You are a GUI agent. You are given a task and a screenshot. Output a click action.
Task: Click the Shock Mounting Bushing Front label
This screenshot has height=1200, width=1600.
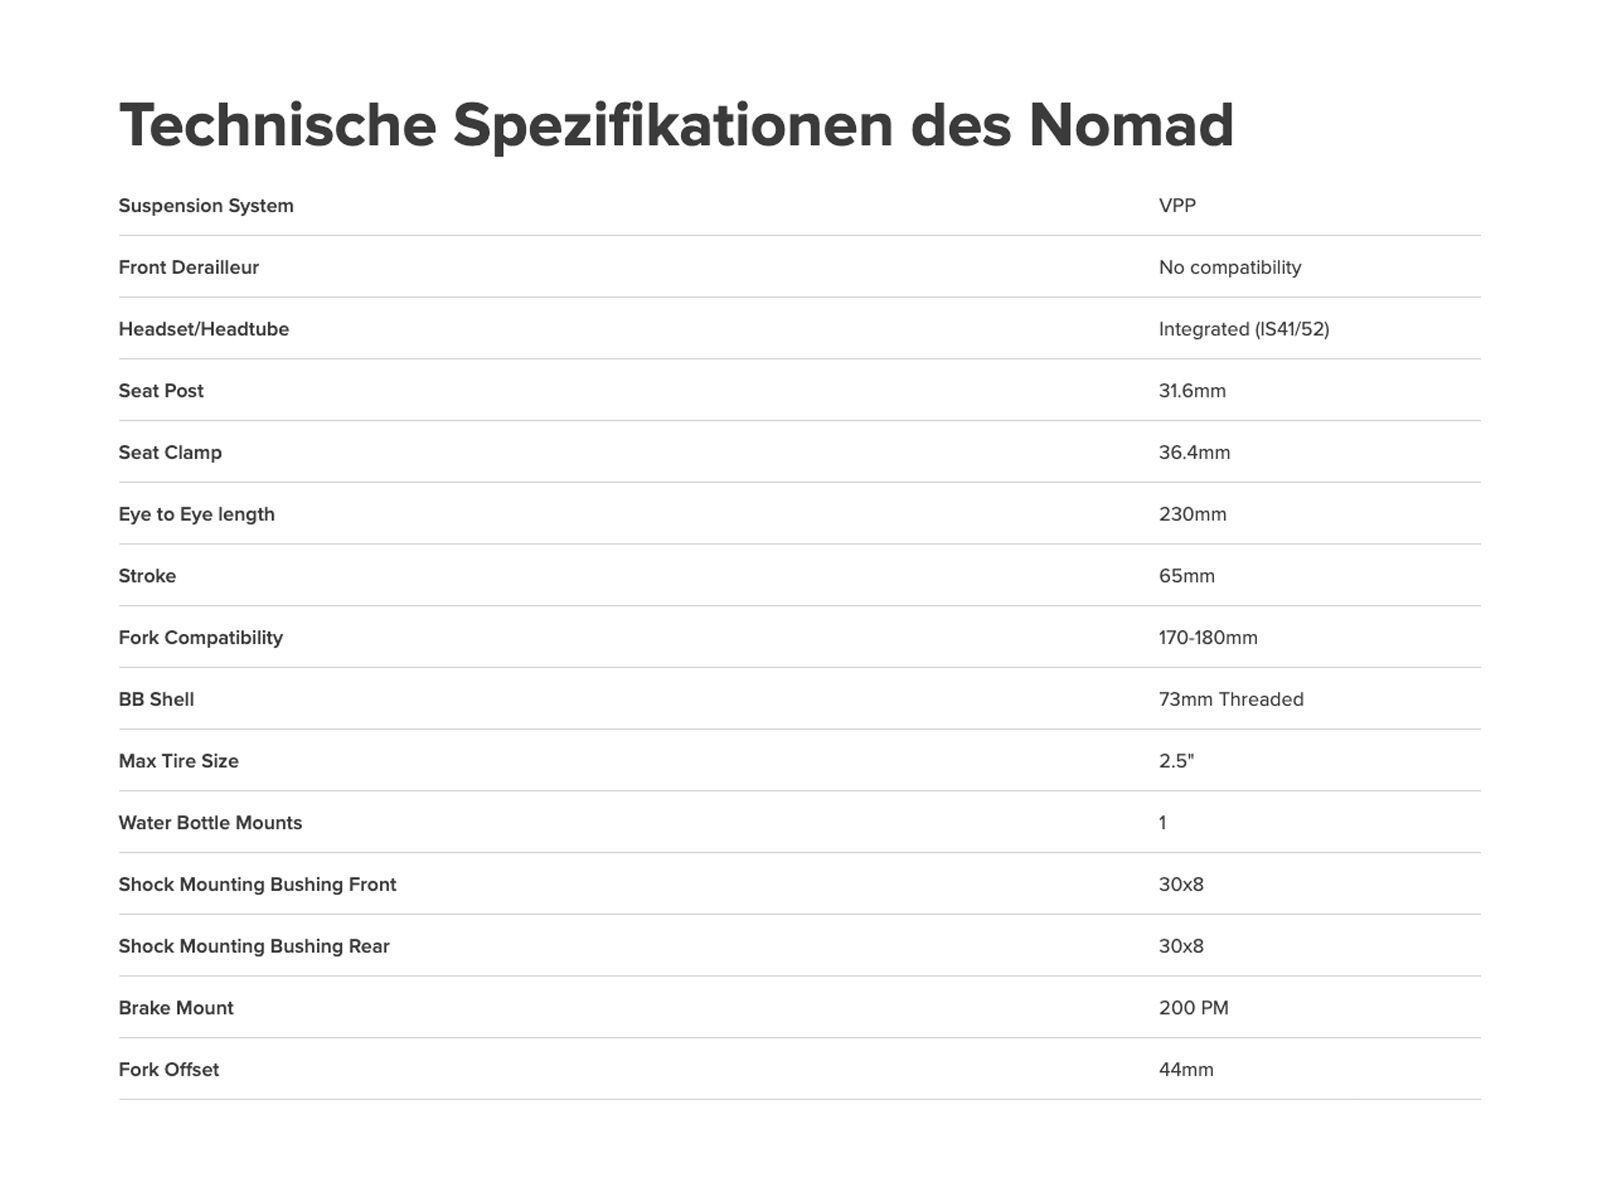pos(257,885)
